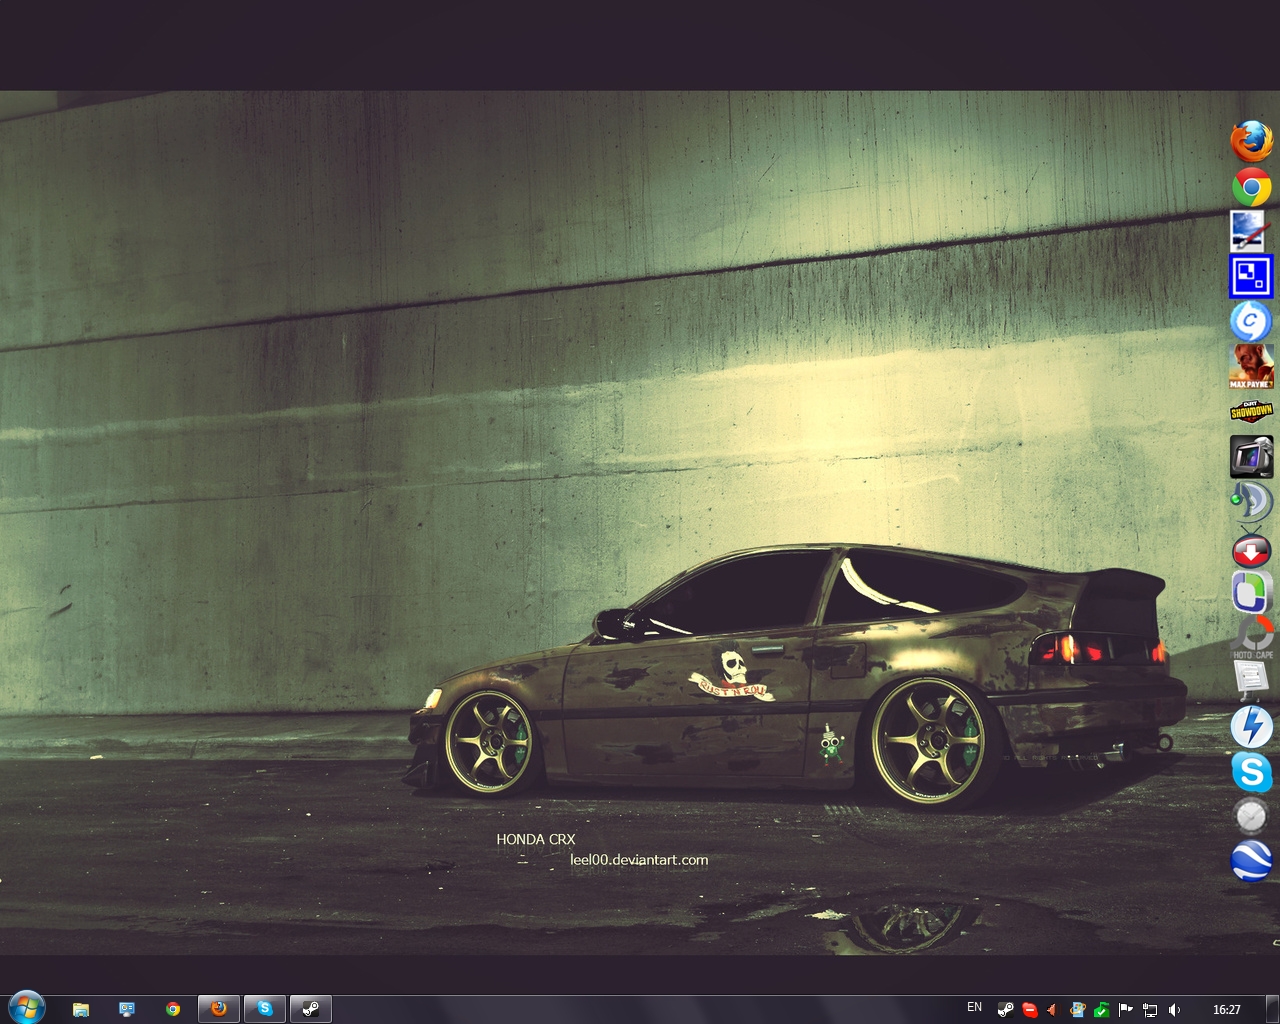Screen dimensions: 1280x1024
Task: Open the grey clock icon in dock
Action: coord(1251,817)
